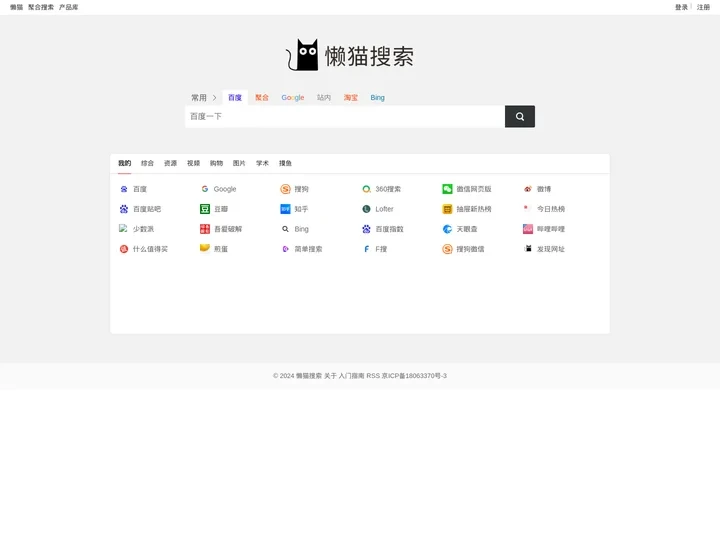Open the Lofter icon
This screenshot has height=540, width=720.
(x=366, y=209)
